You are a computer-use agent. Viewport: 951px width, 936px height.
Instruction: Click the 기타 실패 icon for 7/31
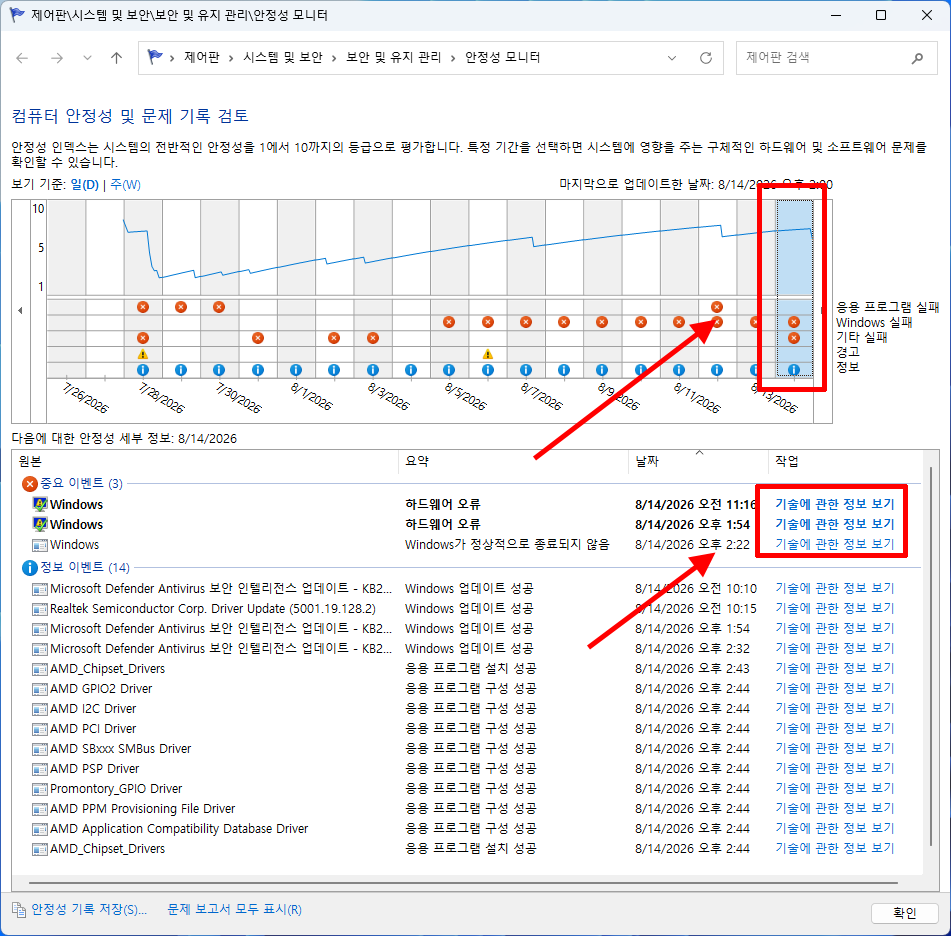[258, 338]
